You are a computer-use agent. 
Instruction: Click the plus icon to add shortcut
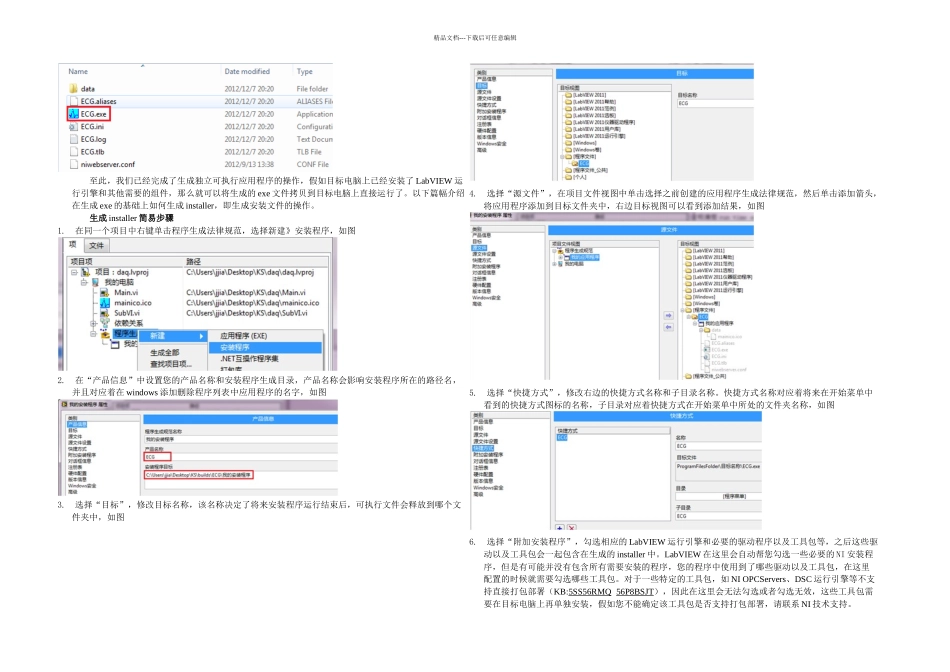[x=560, y=528]
